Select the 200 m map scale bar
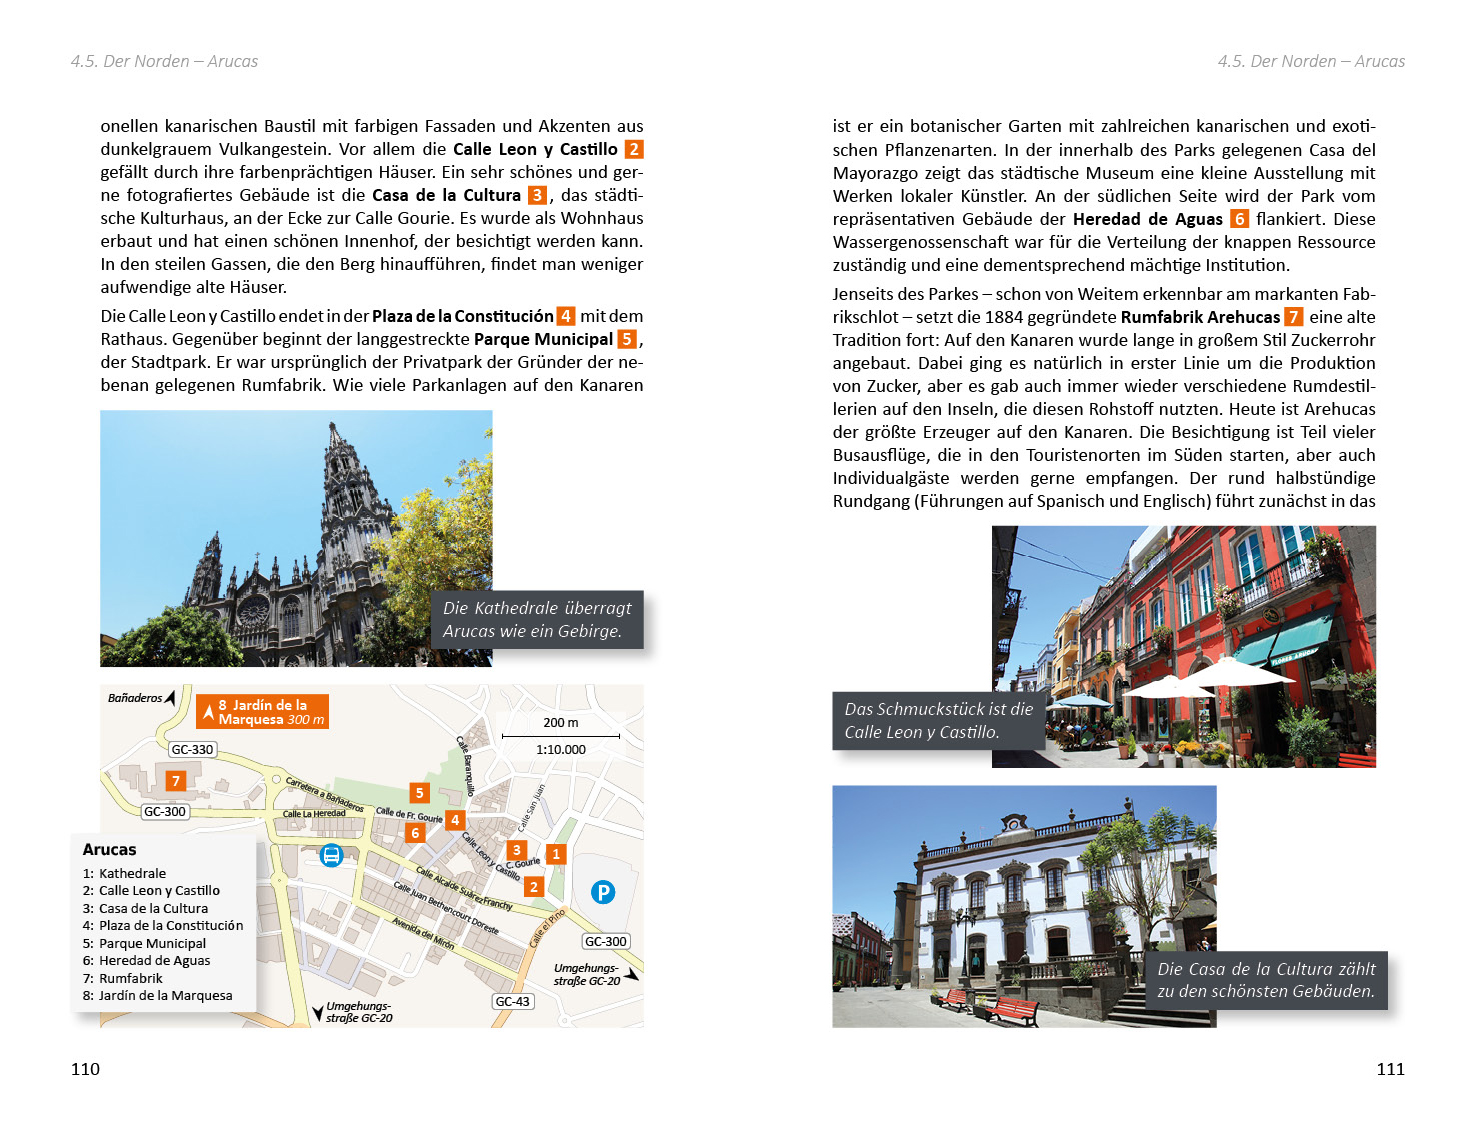Screen dimensions: 1476x1122 tap(561, 736)
